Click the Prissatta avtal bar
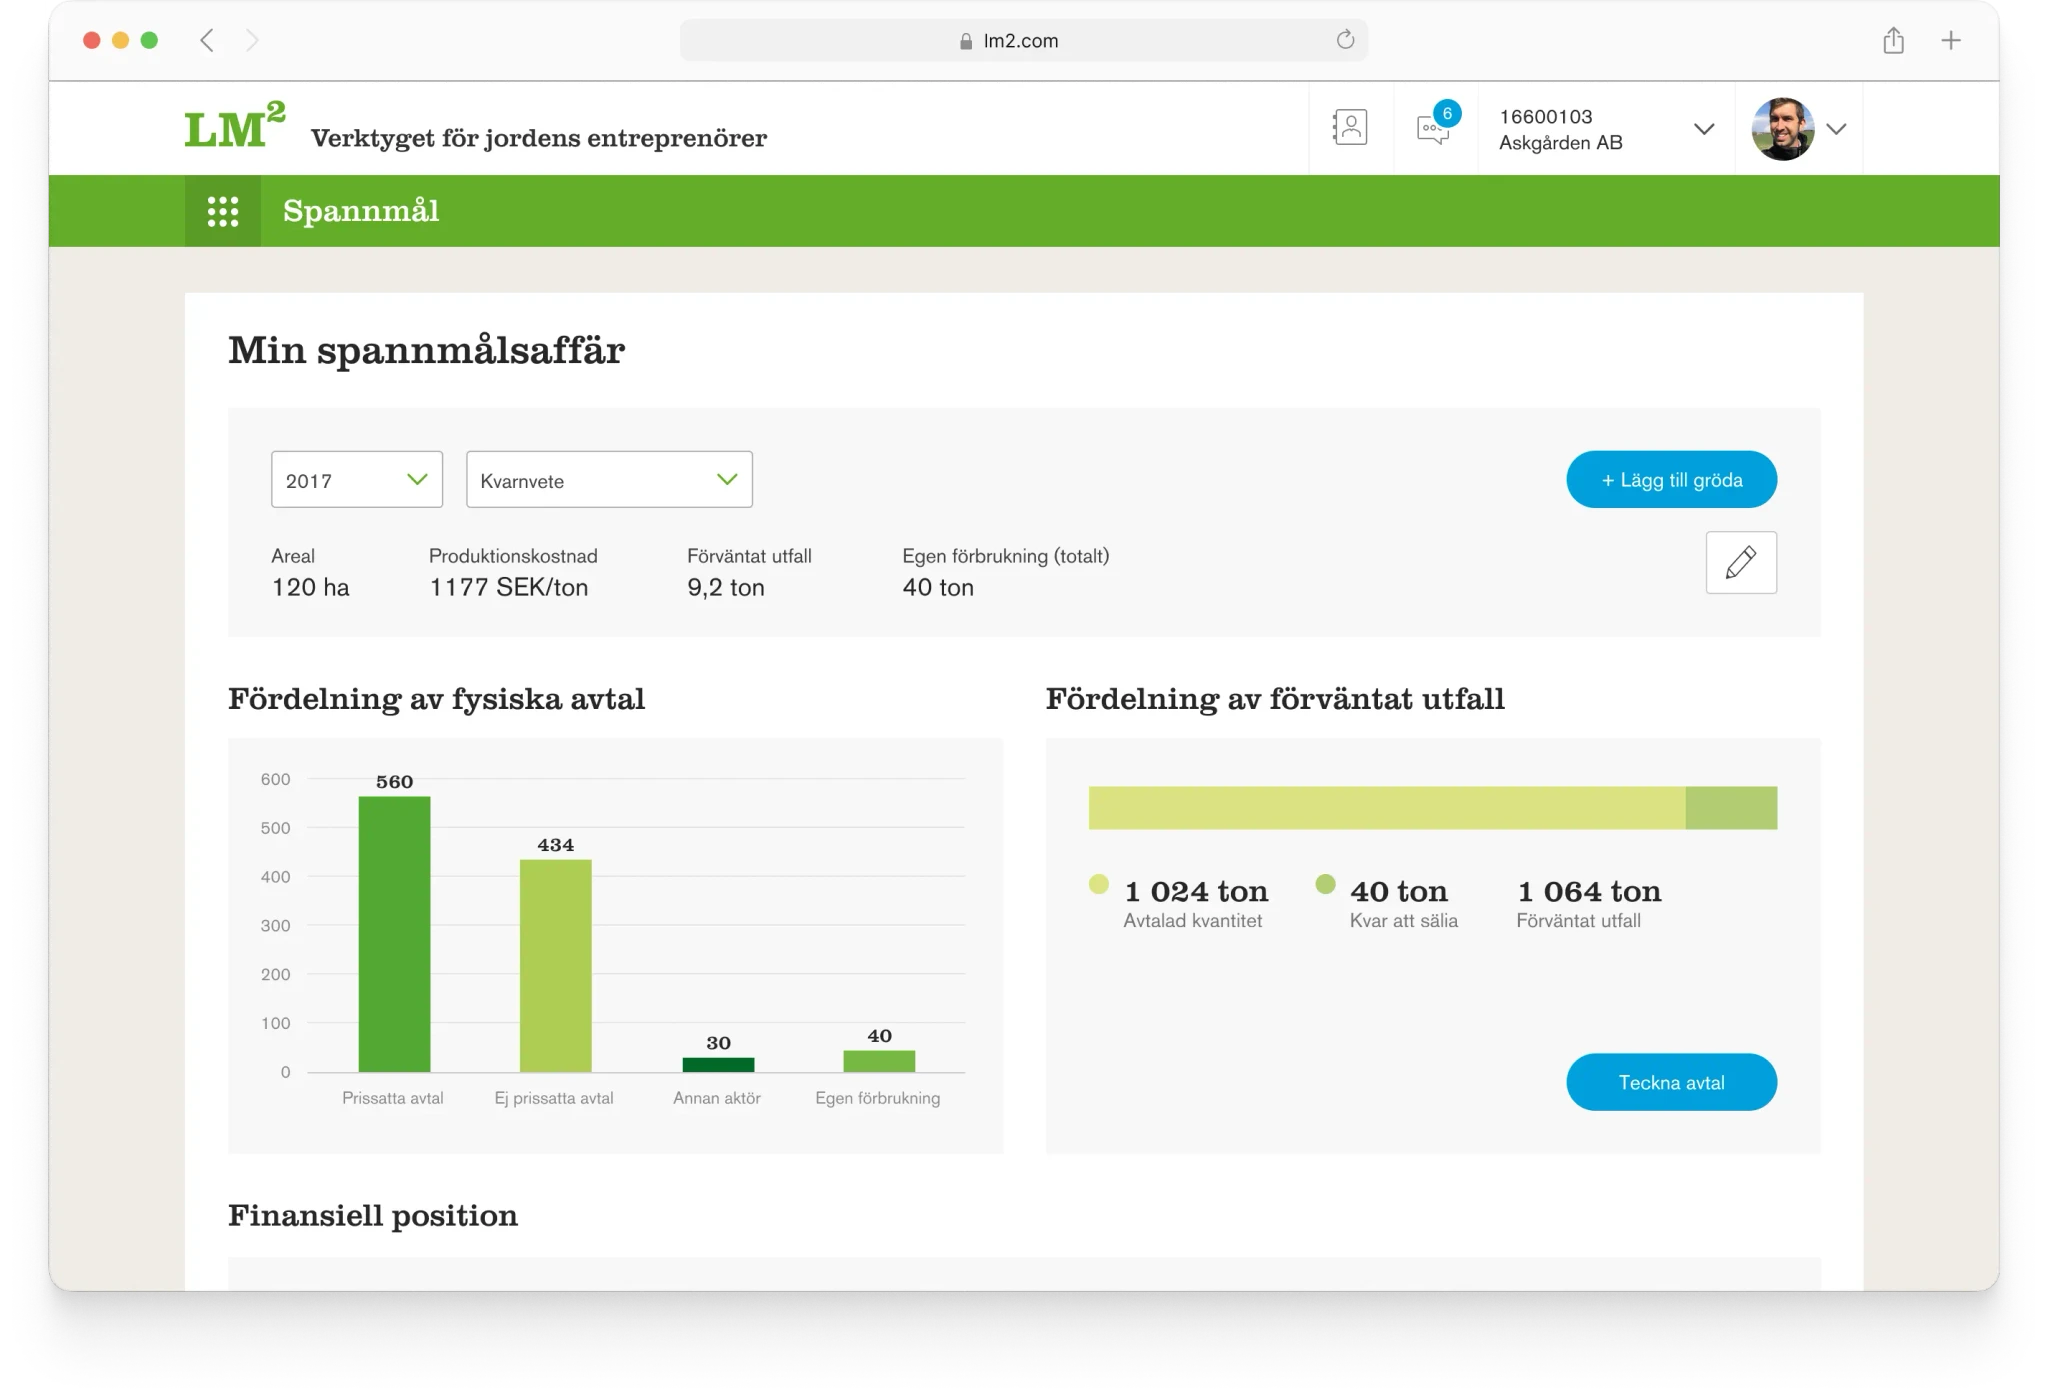This screenshot has height=1400, width=2048. coord(394,934)
